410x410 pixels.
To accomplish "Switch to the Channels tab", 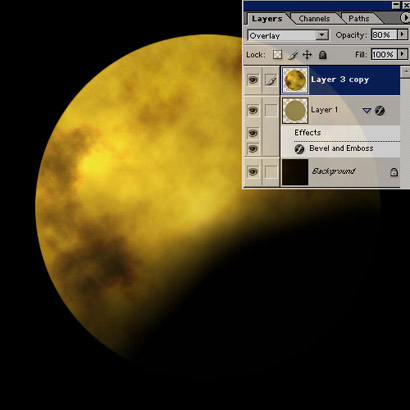I will [314, 19].
